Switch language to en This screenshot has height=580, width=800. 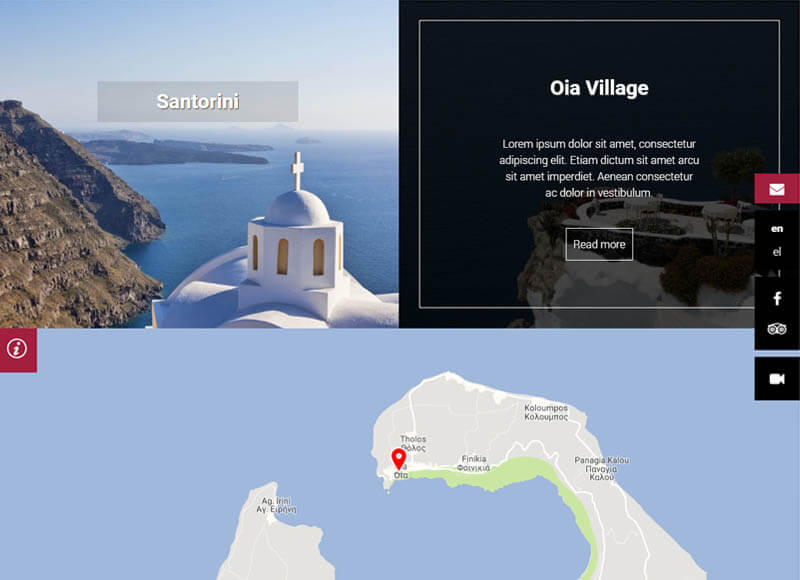click(777, 229)
